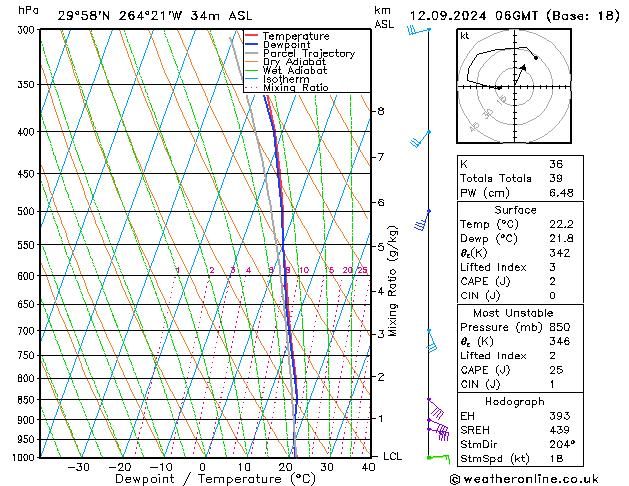Click the Surface CAPE value 2

click(x=552, y=281)
